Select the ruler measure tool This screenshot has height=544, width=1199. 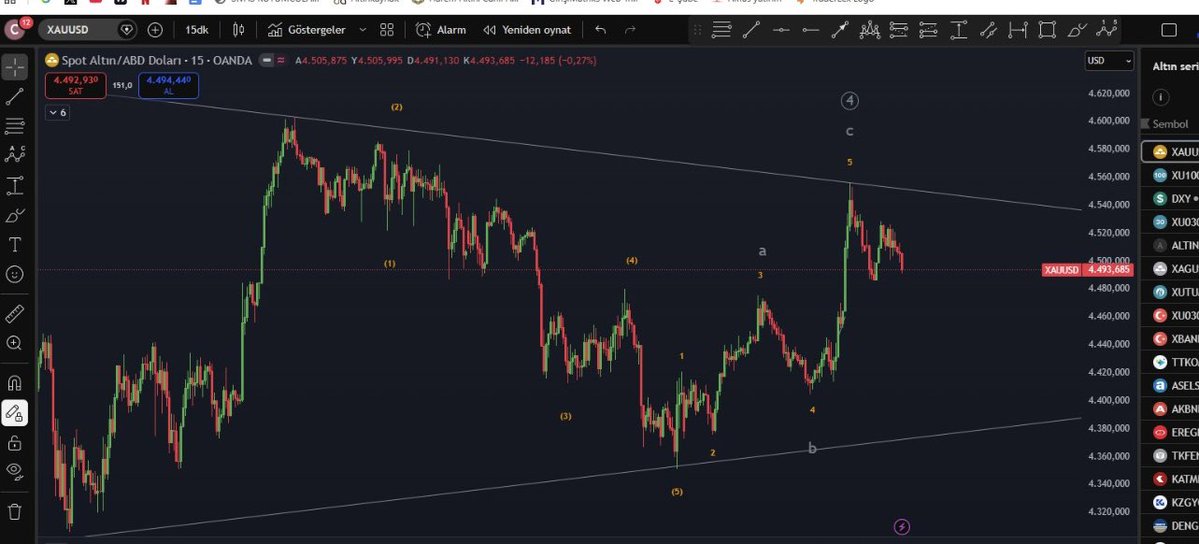(x=15, y=314)
